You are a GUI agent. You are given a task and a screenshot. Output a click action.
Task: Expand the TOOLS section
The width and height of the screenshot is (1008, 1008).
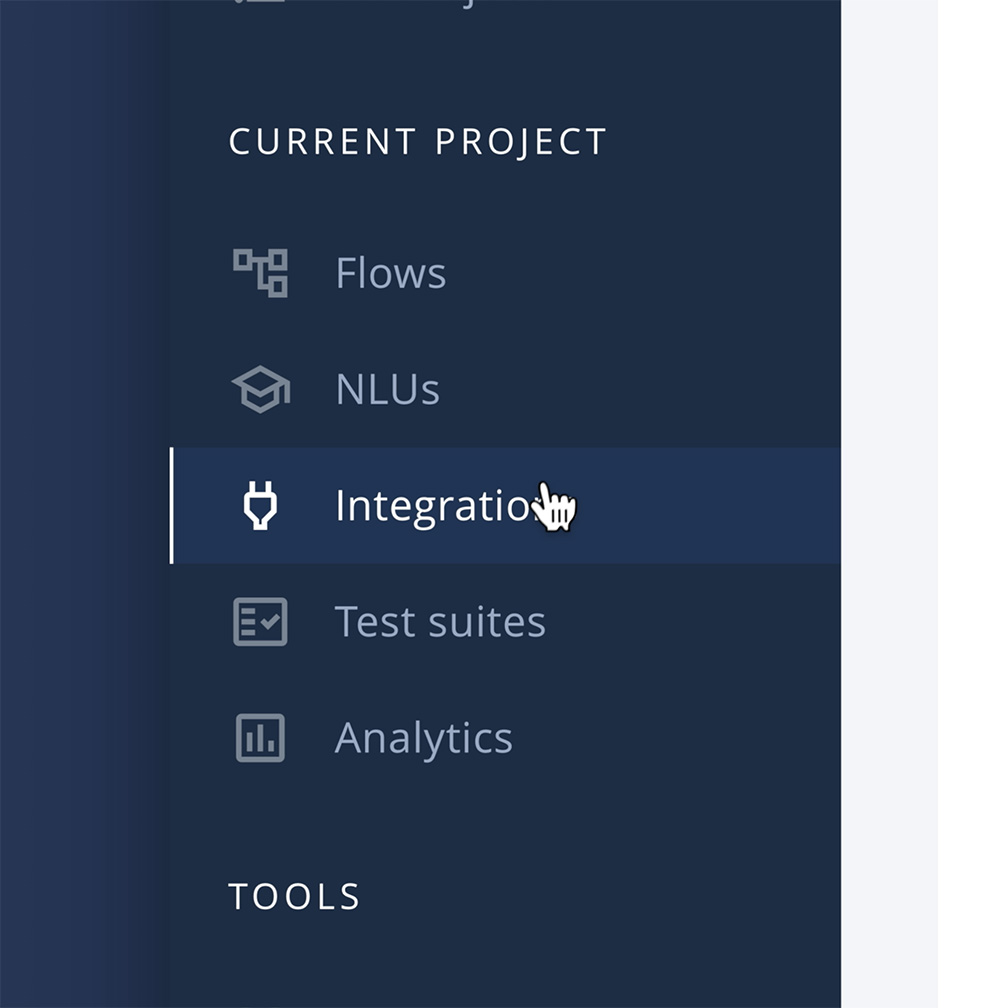click(x=294, y=896)
